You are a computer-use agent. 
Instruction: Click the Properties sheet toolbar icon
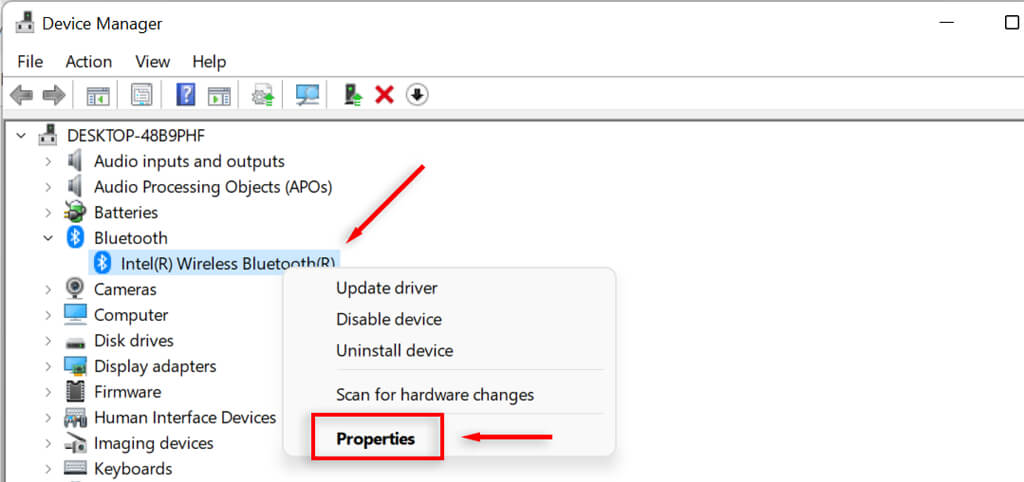point(142,95)
